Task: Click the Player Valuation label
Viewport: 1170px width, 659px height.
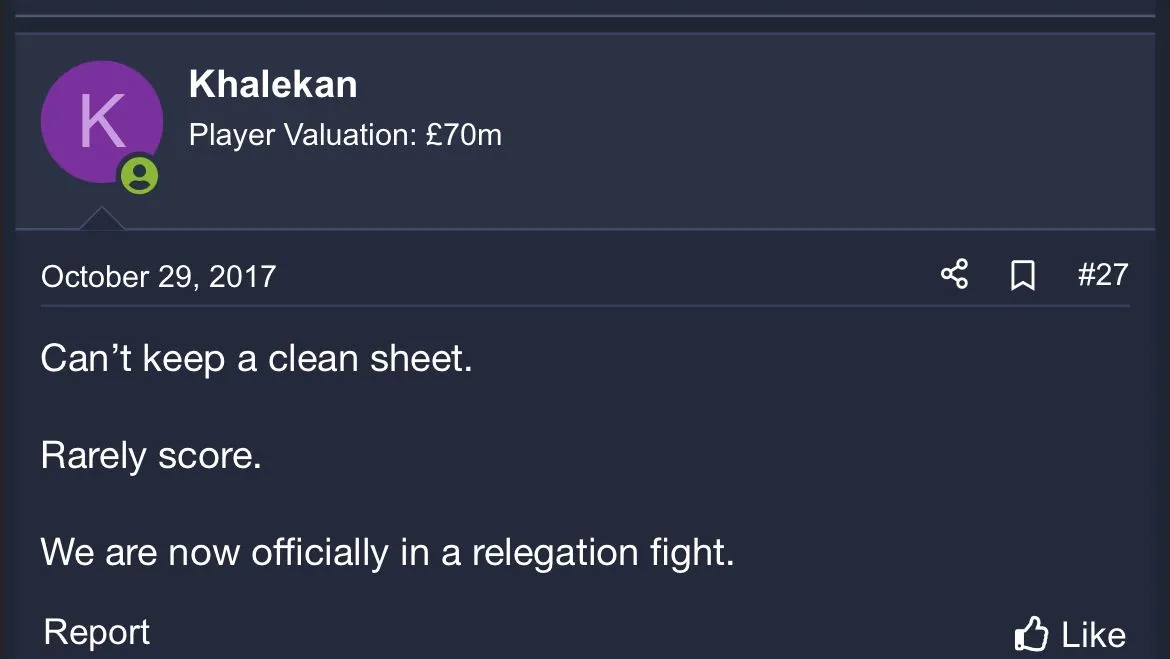Action: 300,135
